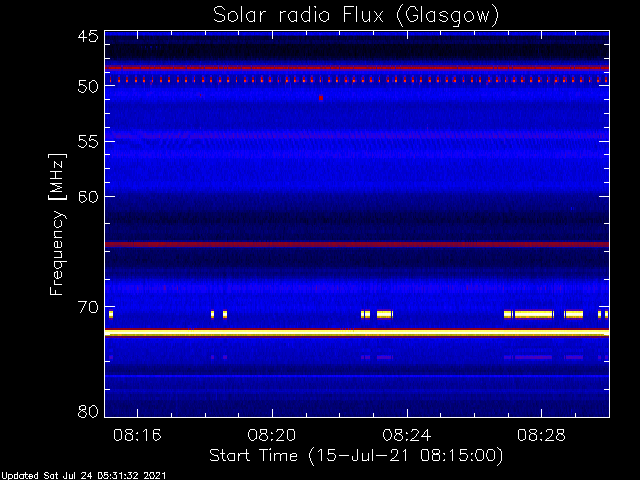Click the 60 frequency tick label
Image resolution: width=640 pixels, height=480 pixels.
coord(88,197)
